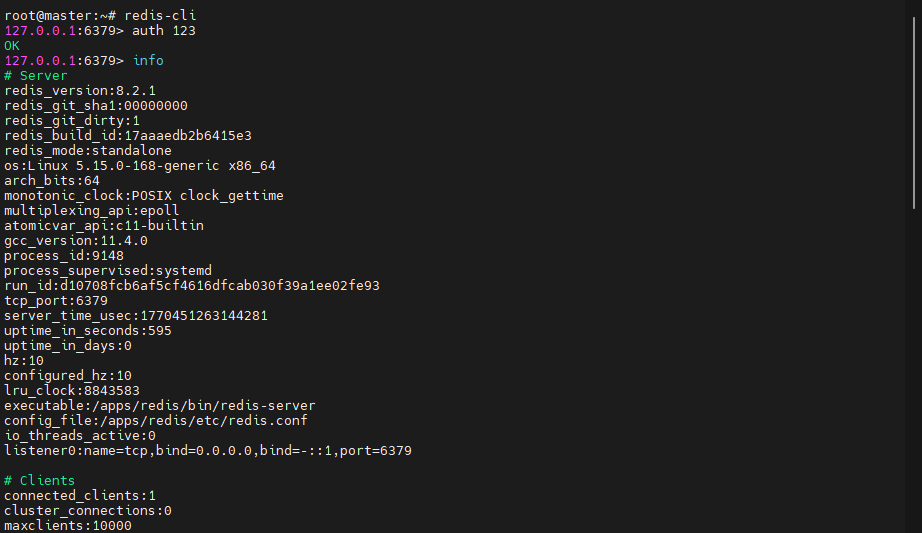
Task: Click the green OK response
Action: click(x=12, y=45)
